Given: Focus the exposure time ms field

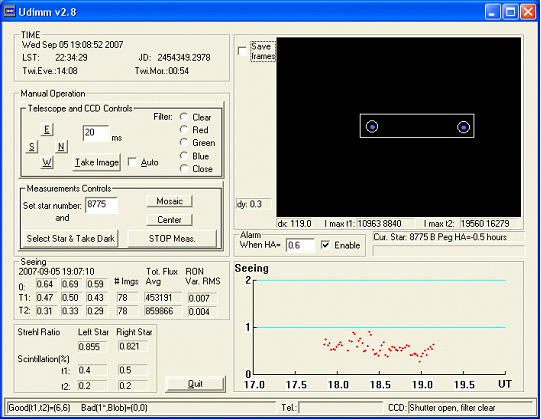Looking at the screenshot, I should click(x=96, y=133).
